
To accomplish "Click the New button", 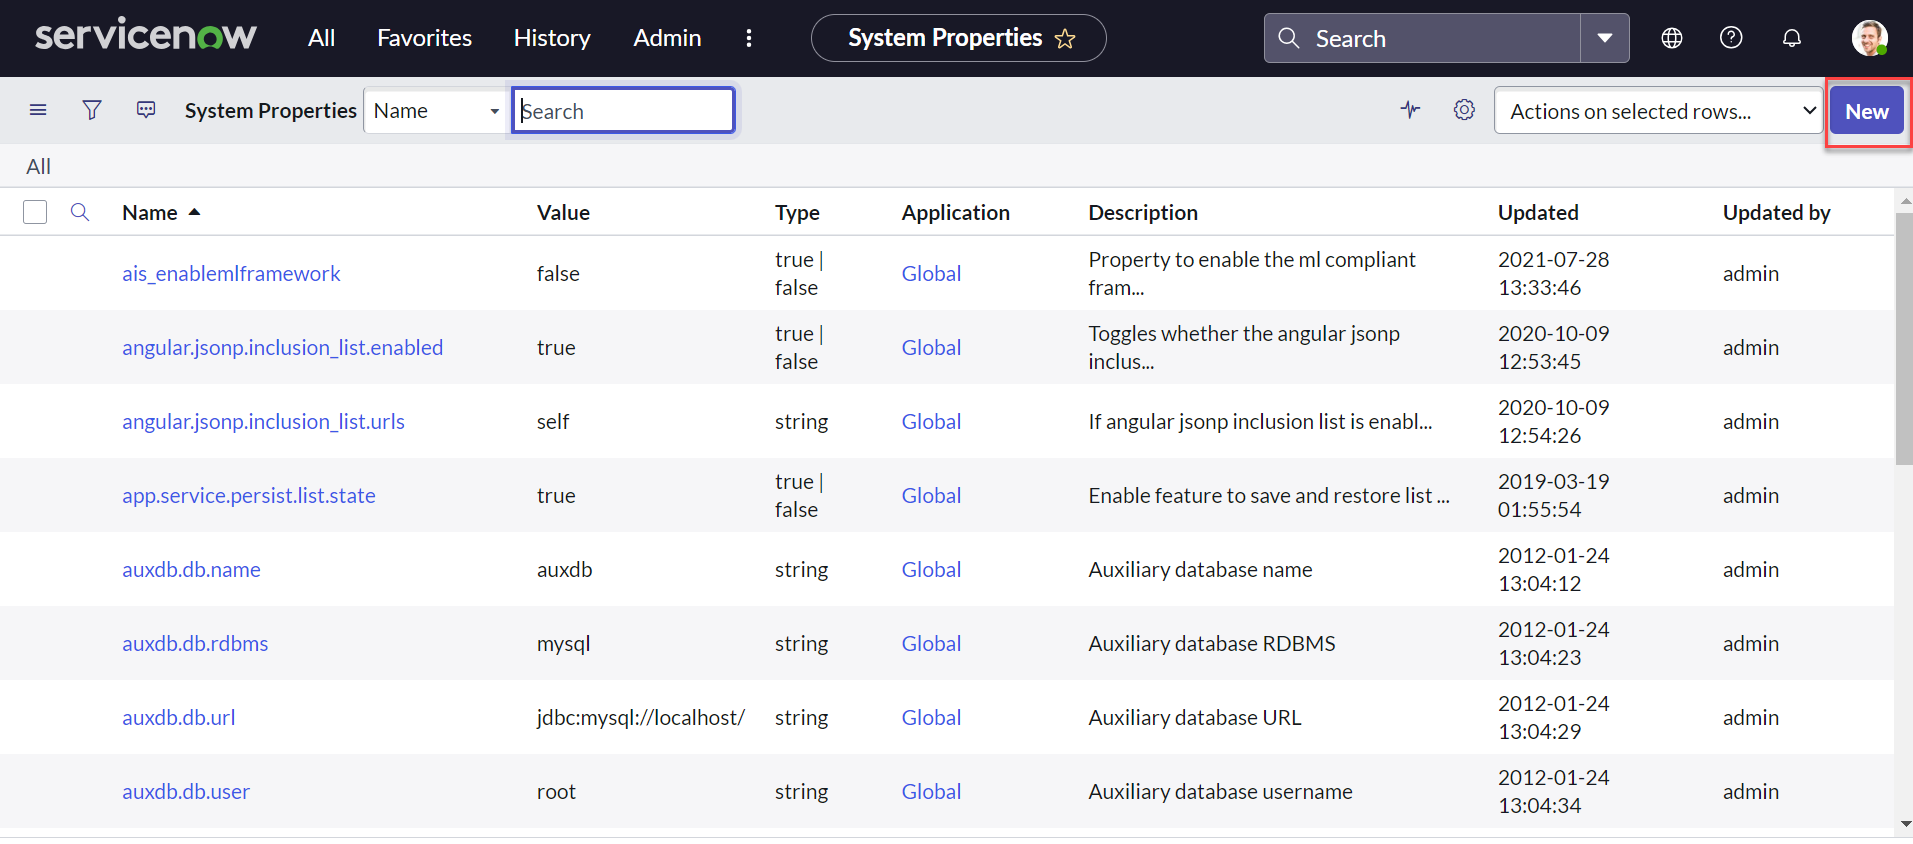I will (1866, 111).
